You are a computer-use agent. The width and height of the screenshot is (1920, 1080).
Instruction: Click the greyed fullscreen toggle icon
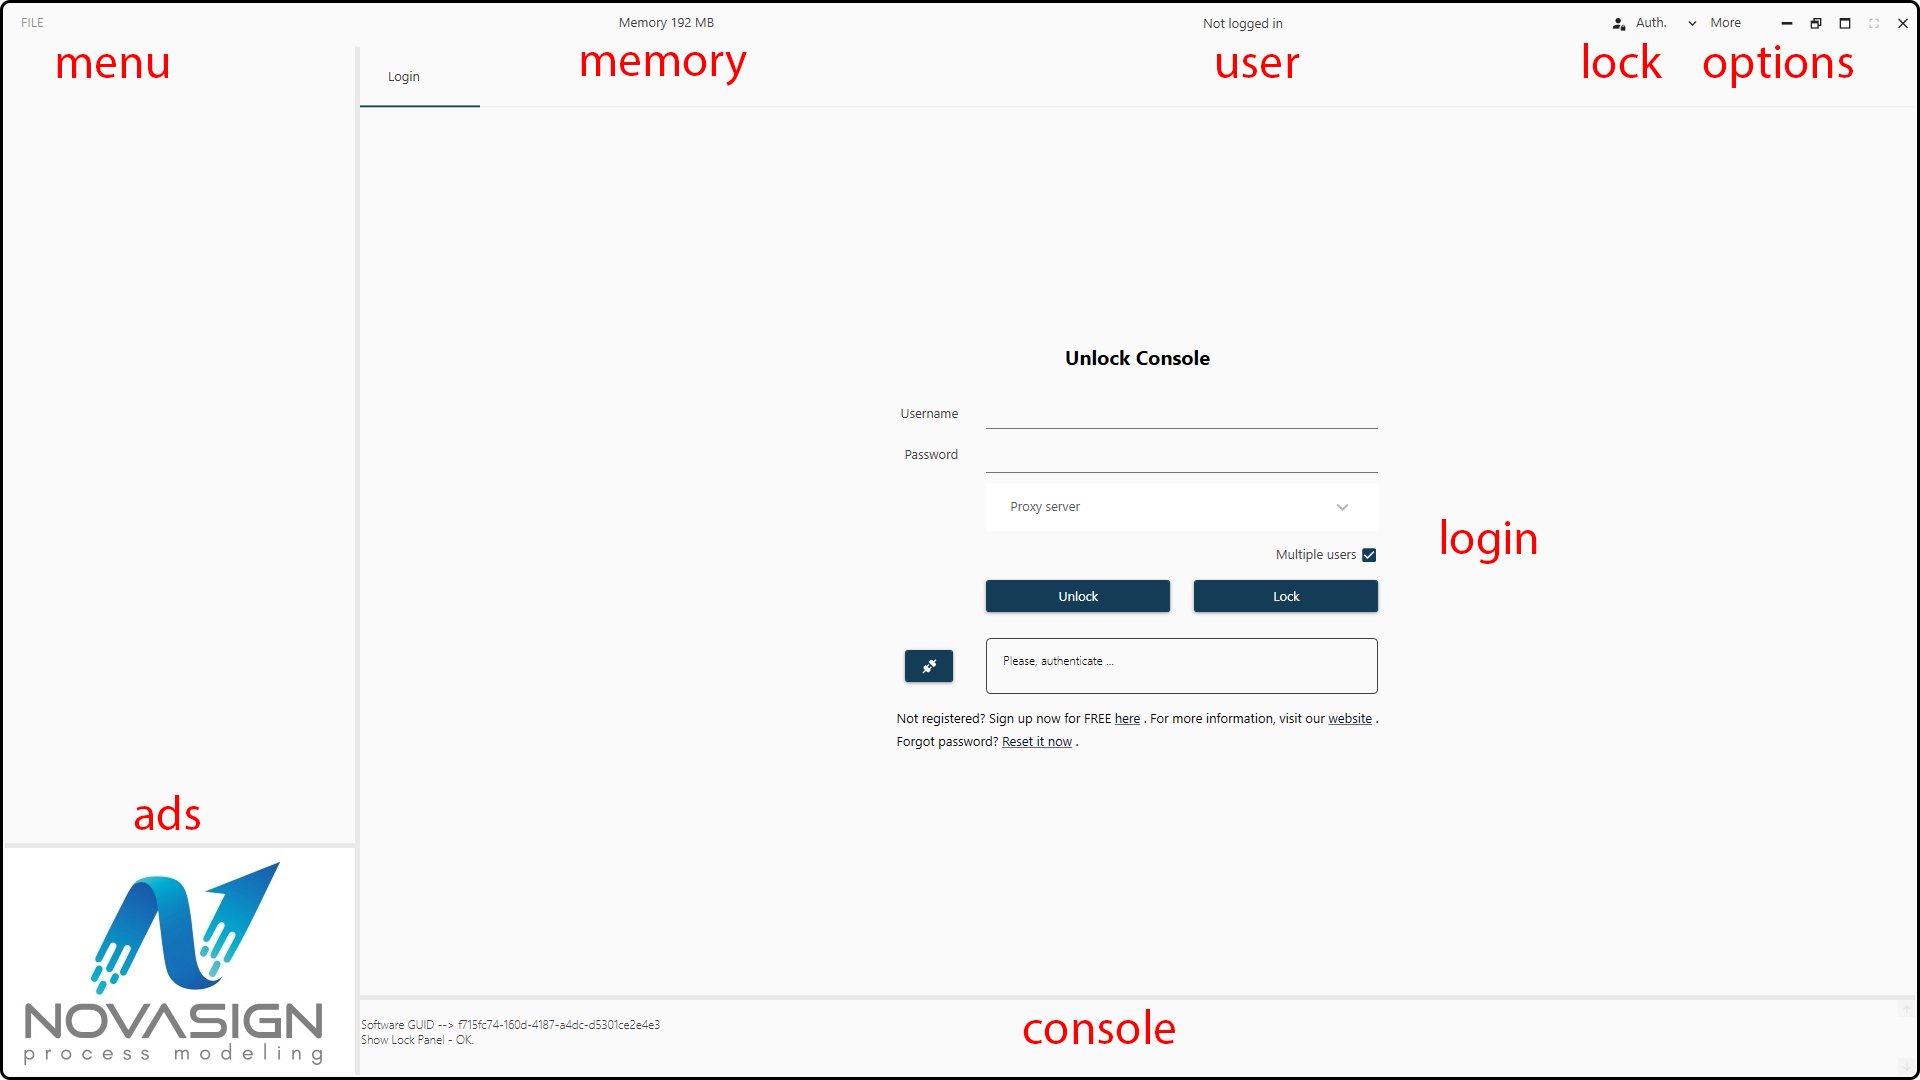coord(1874,23)
